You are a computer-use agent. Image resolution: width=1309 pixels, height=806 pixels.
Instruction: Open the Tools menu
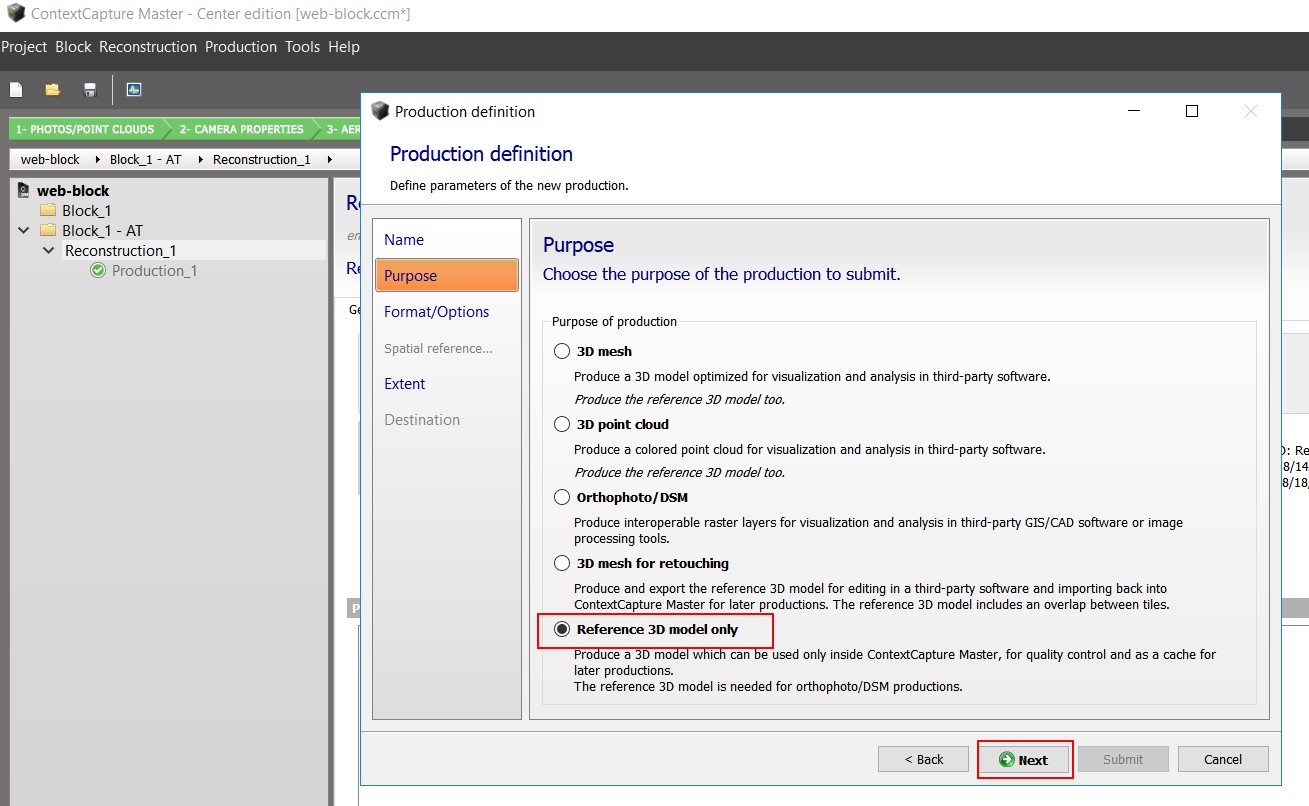[302, 47]
